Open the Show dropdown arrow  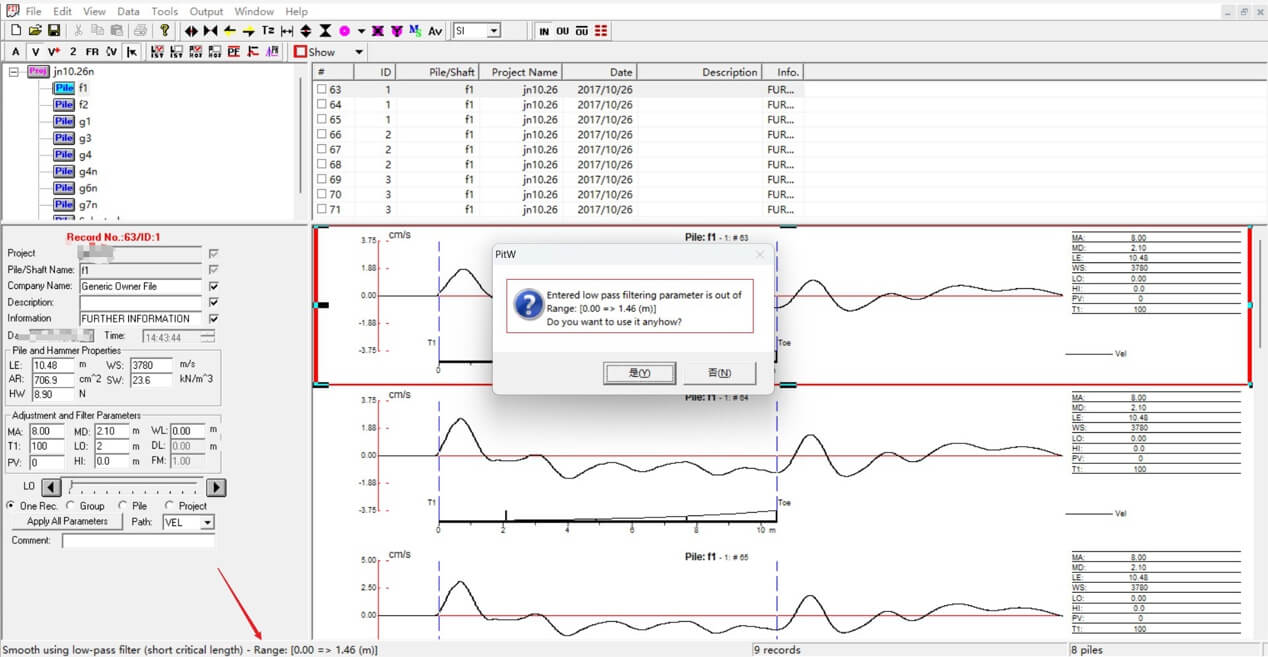[359, 52]
